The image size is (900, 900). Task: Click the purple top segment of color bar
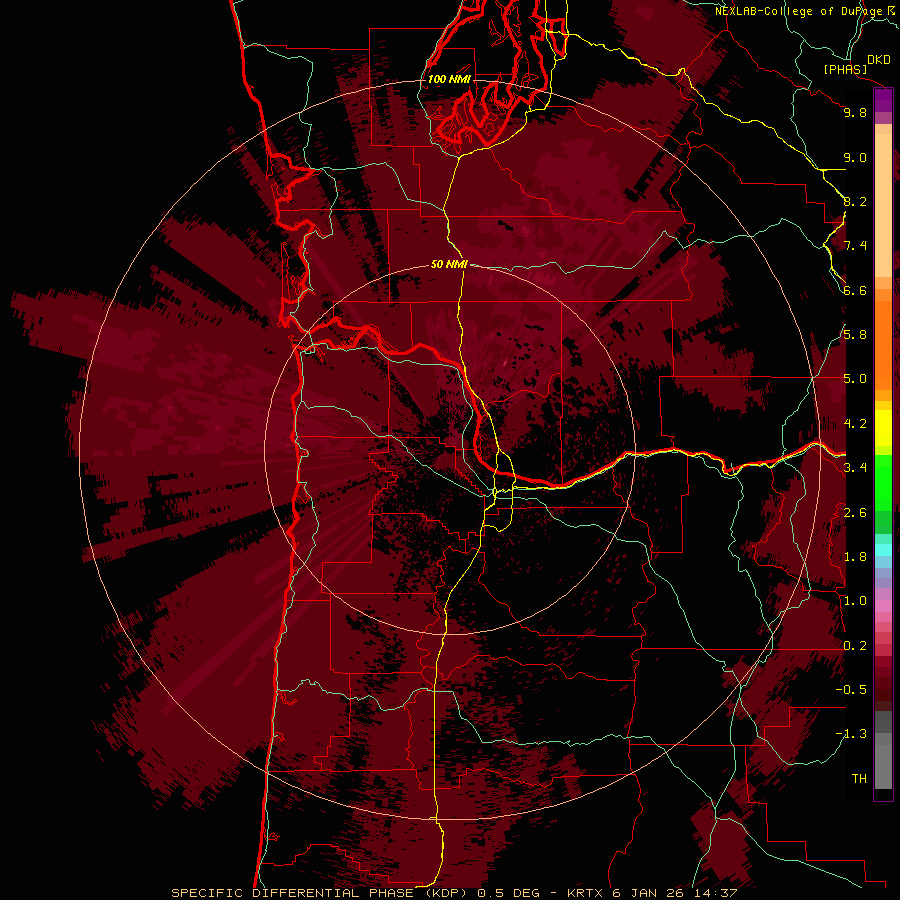tap(883, 100)
